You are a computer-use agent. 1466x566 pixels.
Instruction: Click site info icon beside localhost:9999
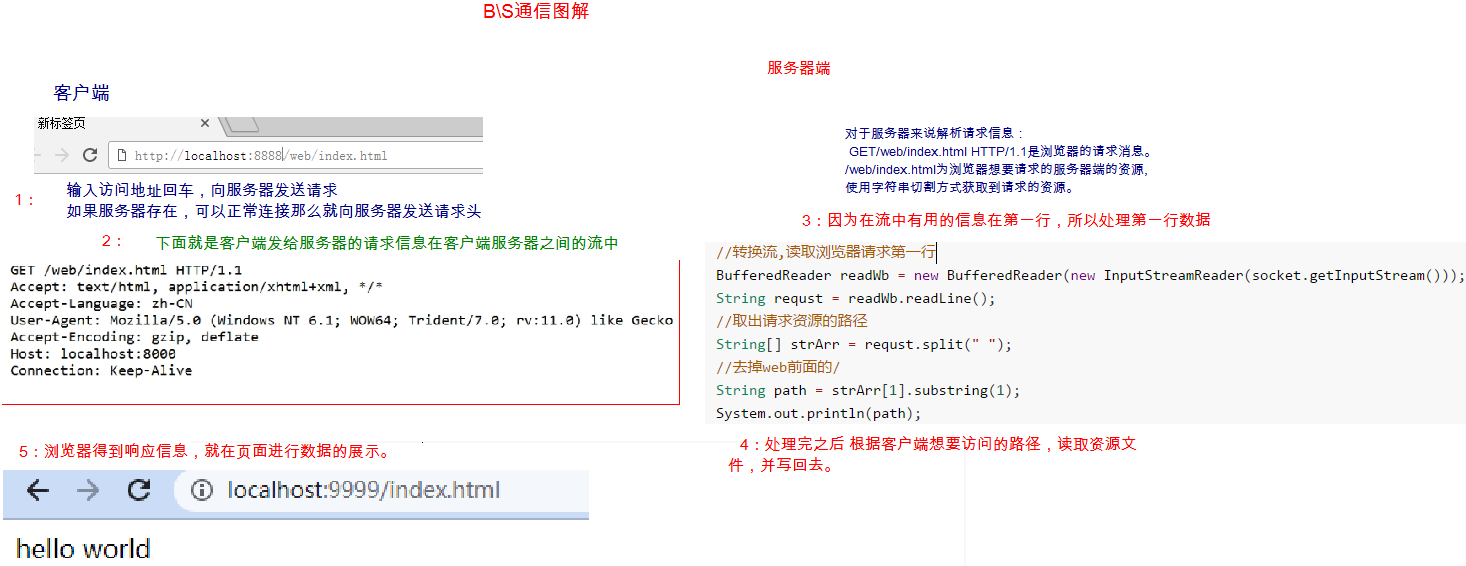(202, 491)
